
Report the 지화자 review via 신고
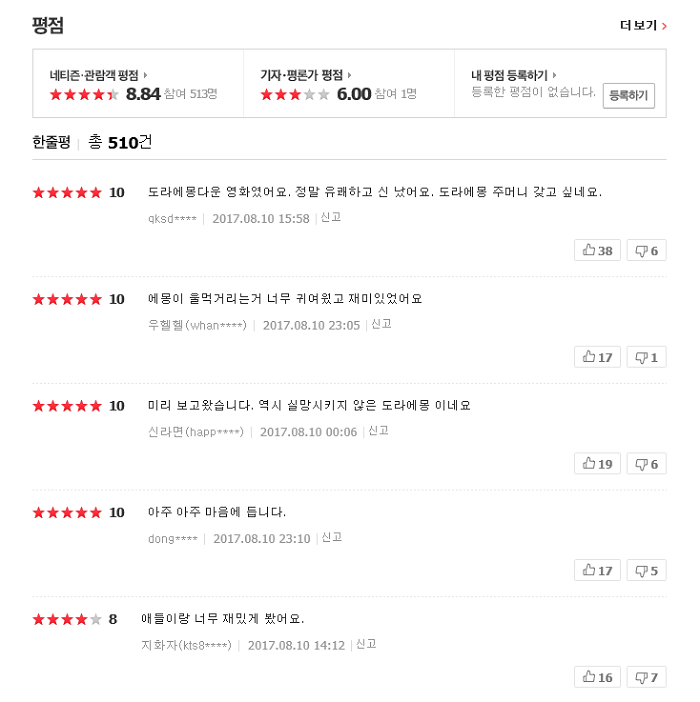pos(366,644)
